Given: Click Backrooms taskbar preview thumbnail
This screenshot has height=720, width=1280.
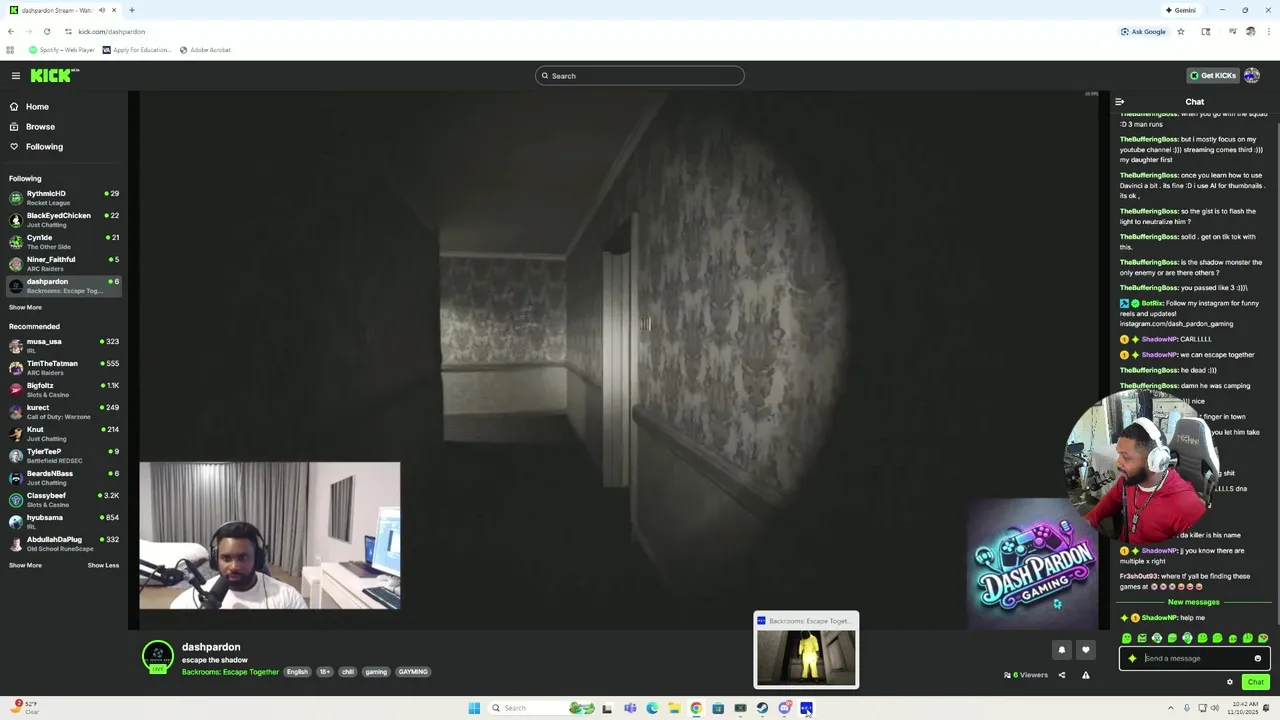Looking at the screenshot, I should tap(806, 650).
